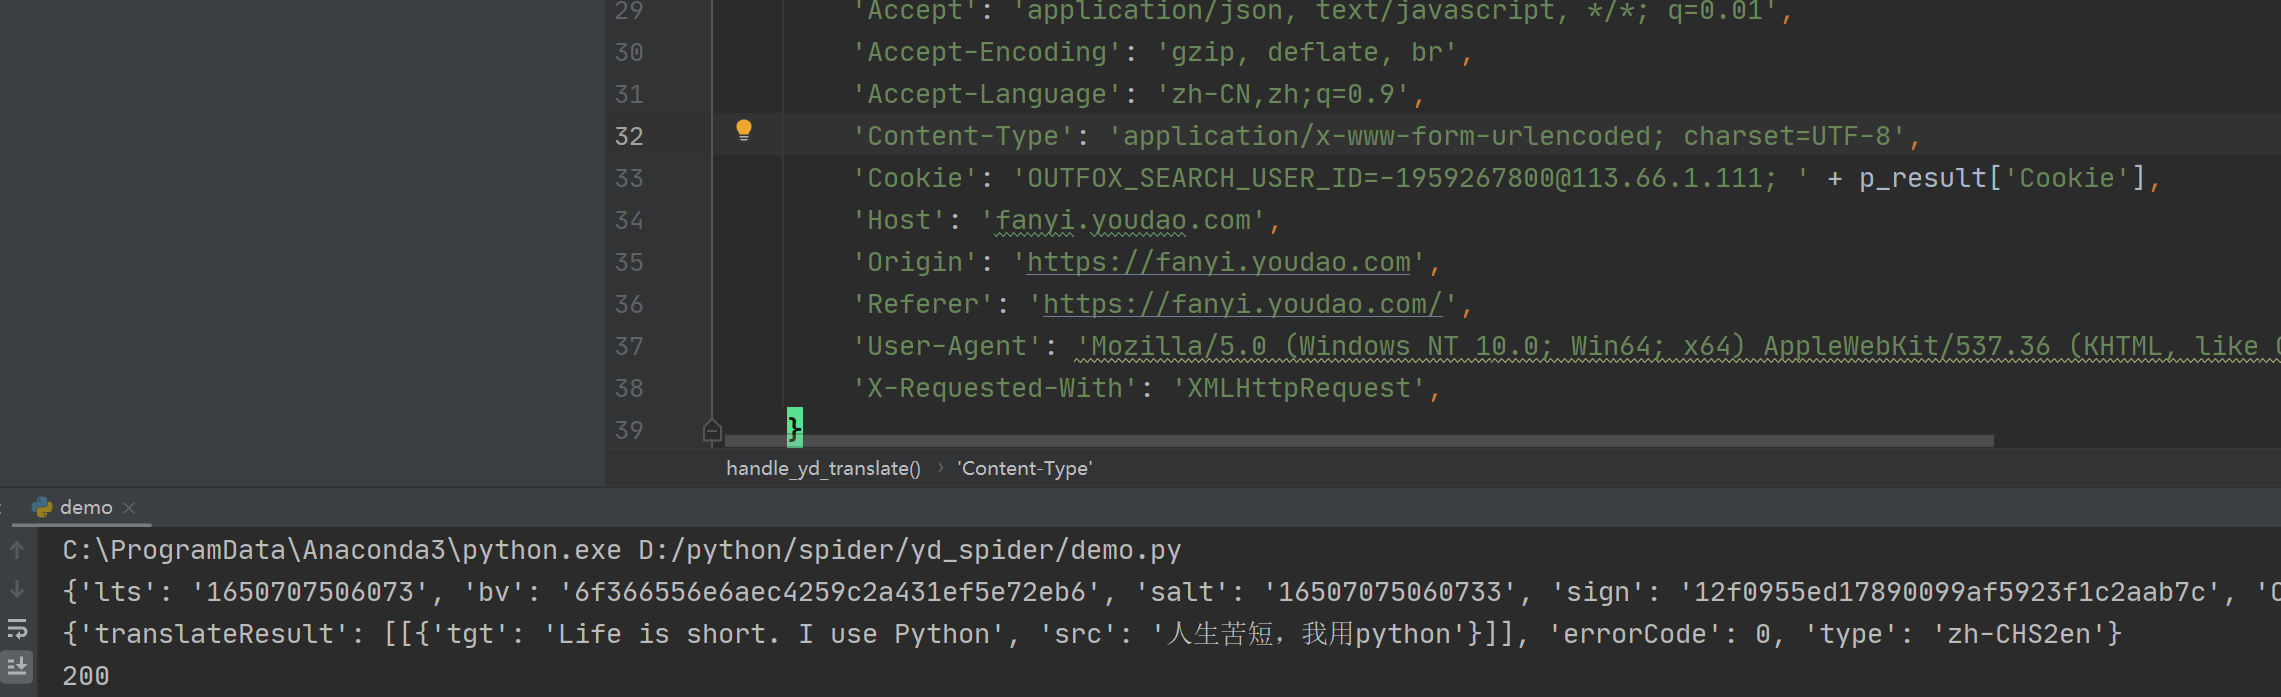Toggle scroll to end icon in console
The image size is (2281, 697).
[x=17, y=666]
